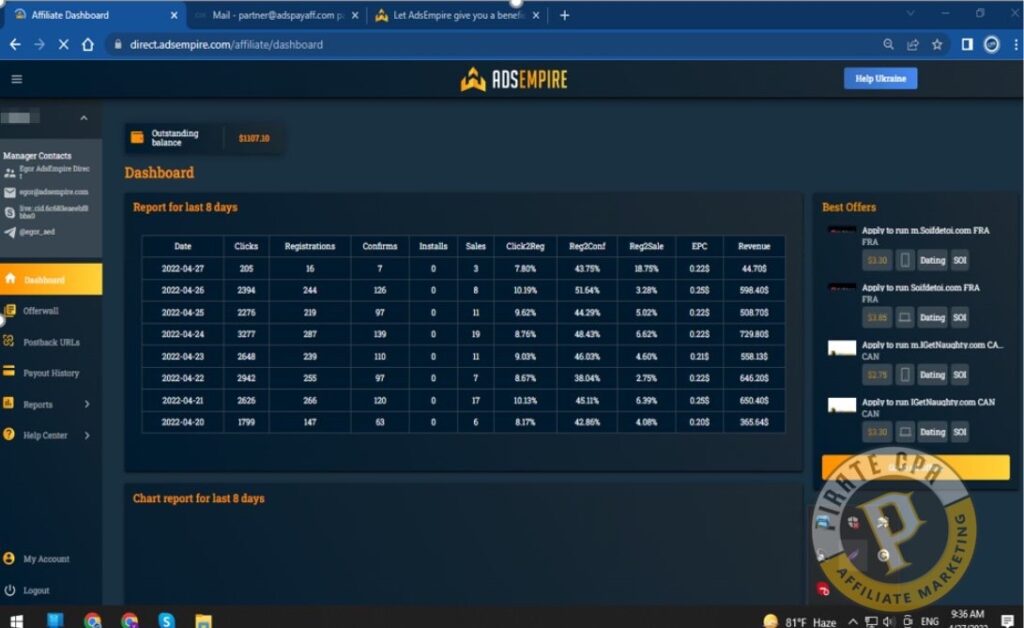This screenshot has height=628, width=1024.
Task: Open Dashboard in sidebar
Action: click(51, 279)
